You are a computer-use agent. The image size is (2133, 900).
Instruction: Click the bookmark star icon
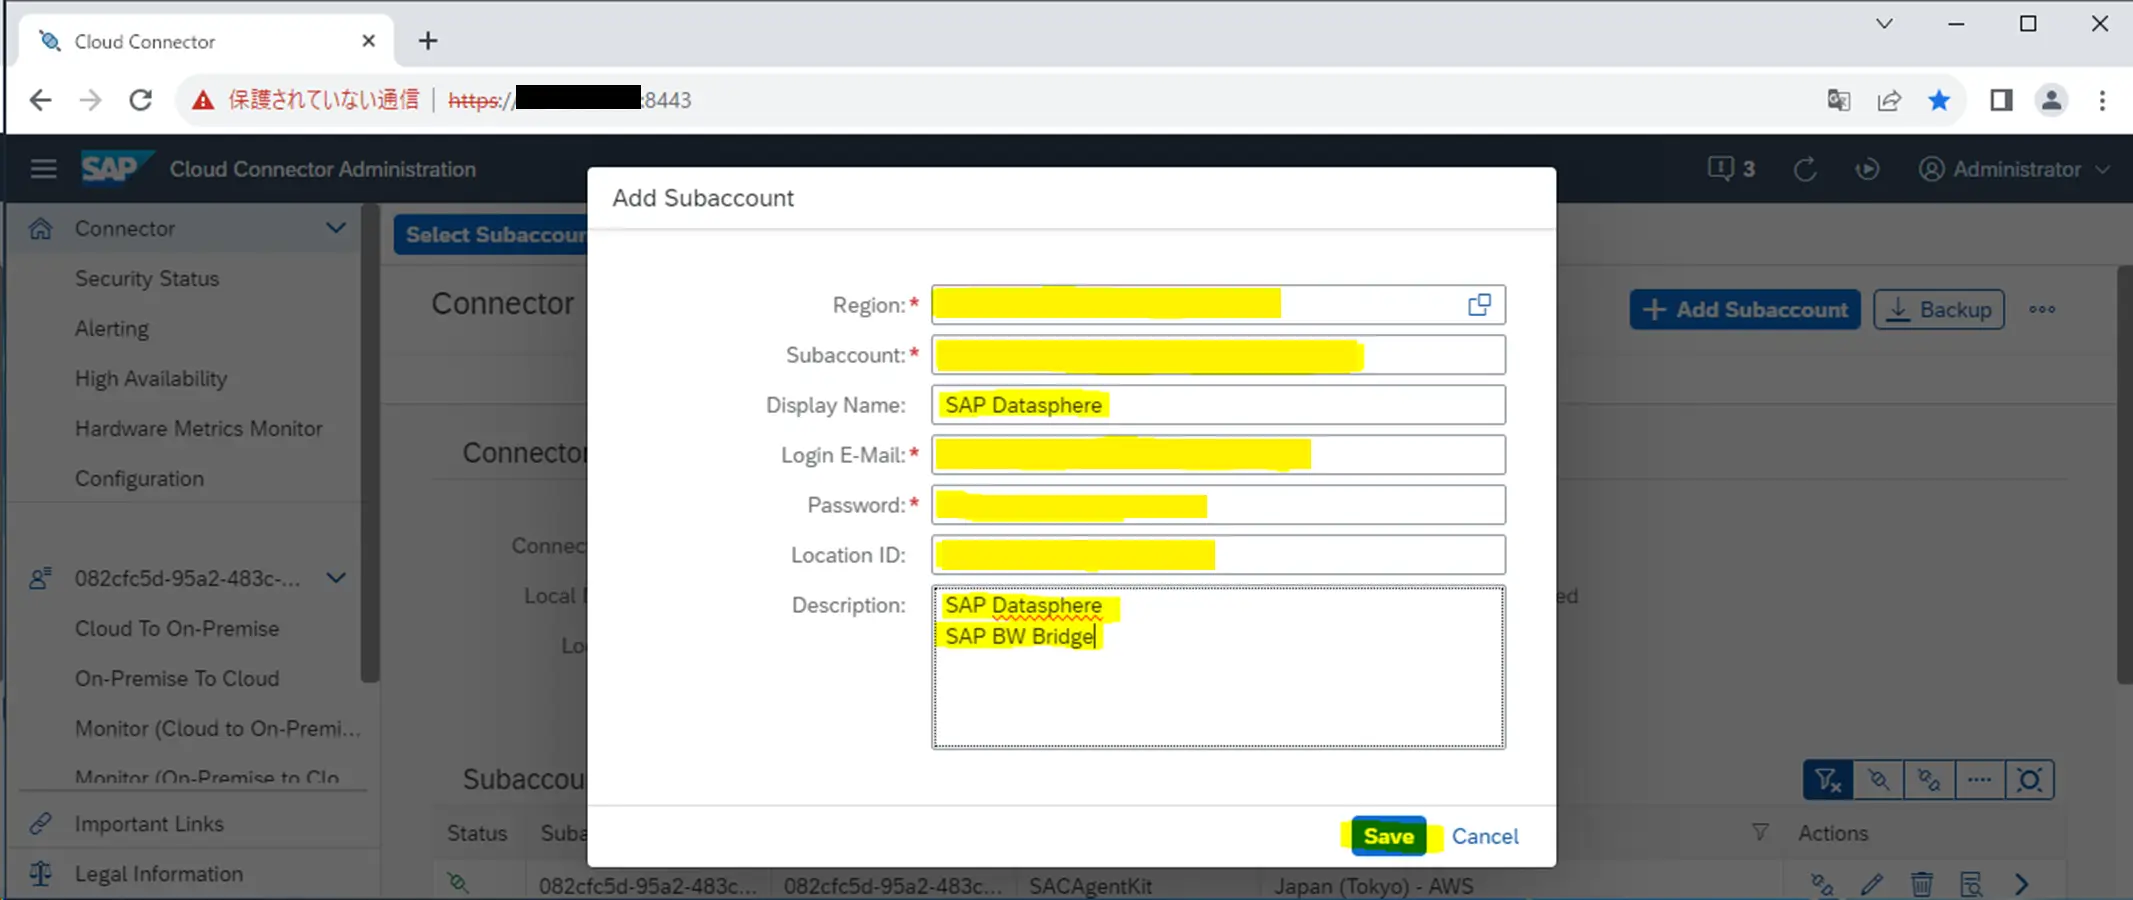pyautogui.click(x=1939, y=100)
